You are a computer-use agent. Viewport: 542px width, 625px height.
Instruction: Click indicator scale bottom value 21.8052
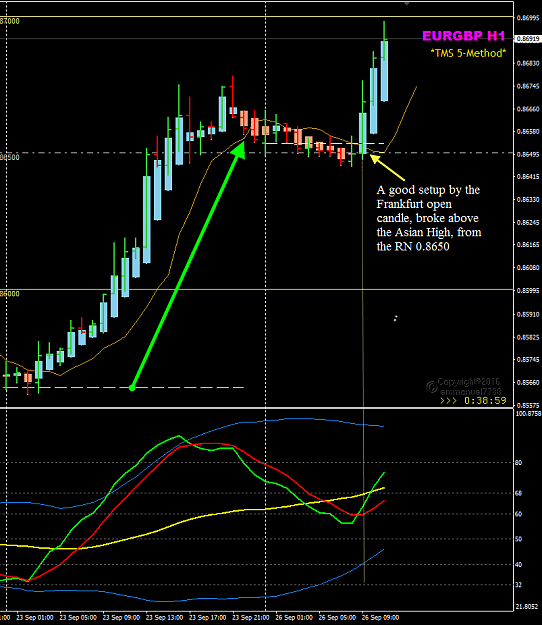(x=527, y=607)
